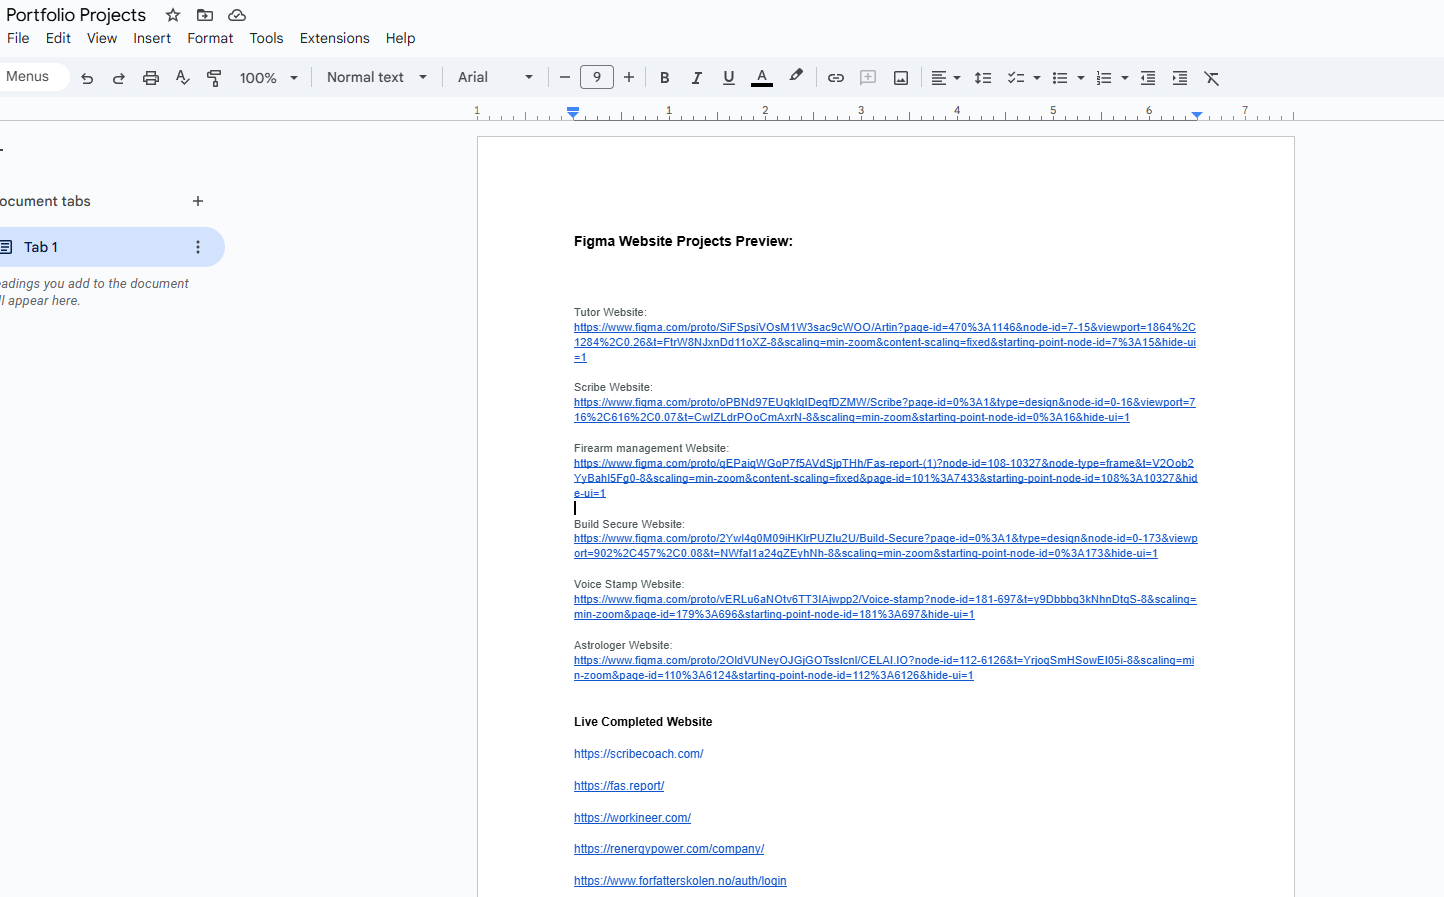Open the text color picker
This screenshot has width=1444, height=897.
[762, 78]
